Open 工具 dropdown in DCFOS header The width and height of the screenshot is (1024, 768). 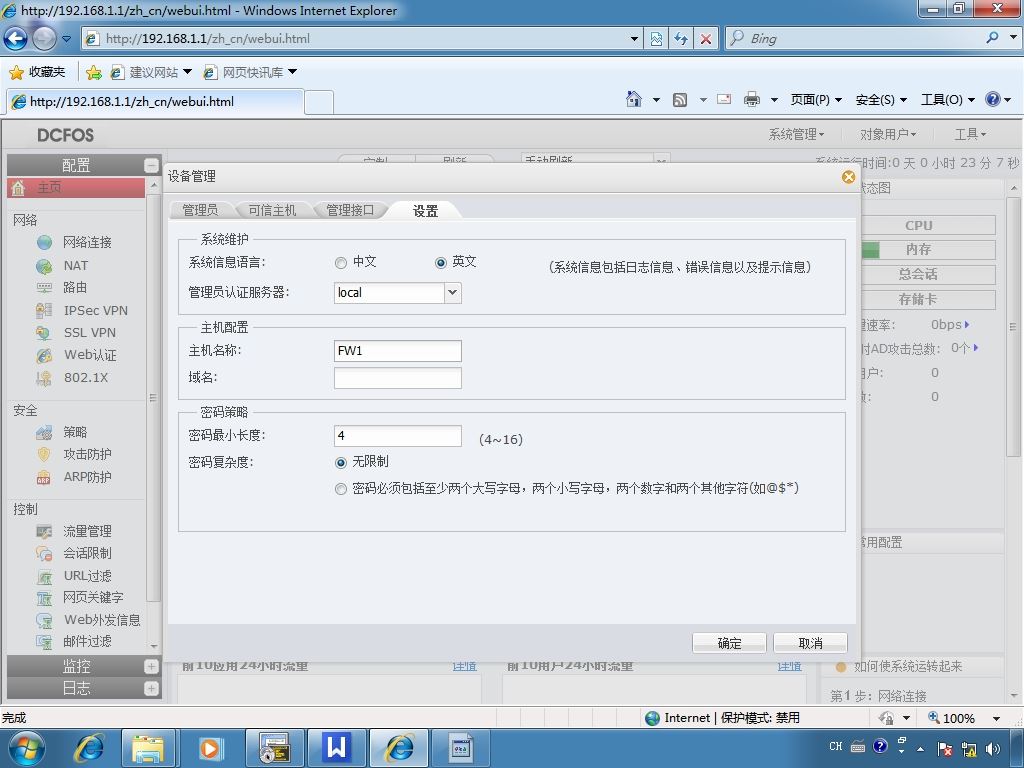[x=970, y=135]
